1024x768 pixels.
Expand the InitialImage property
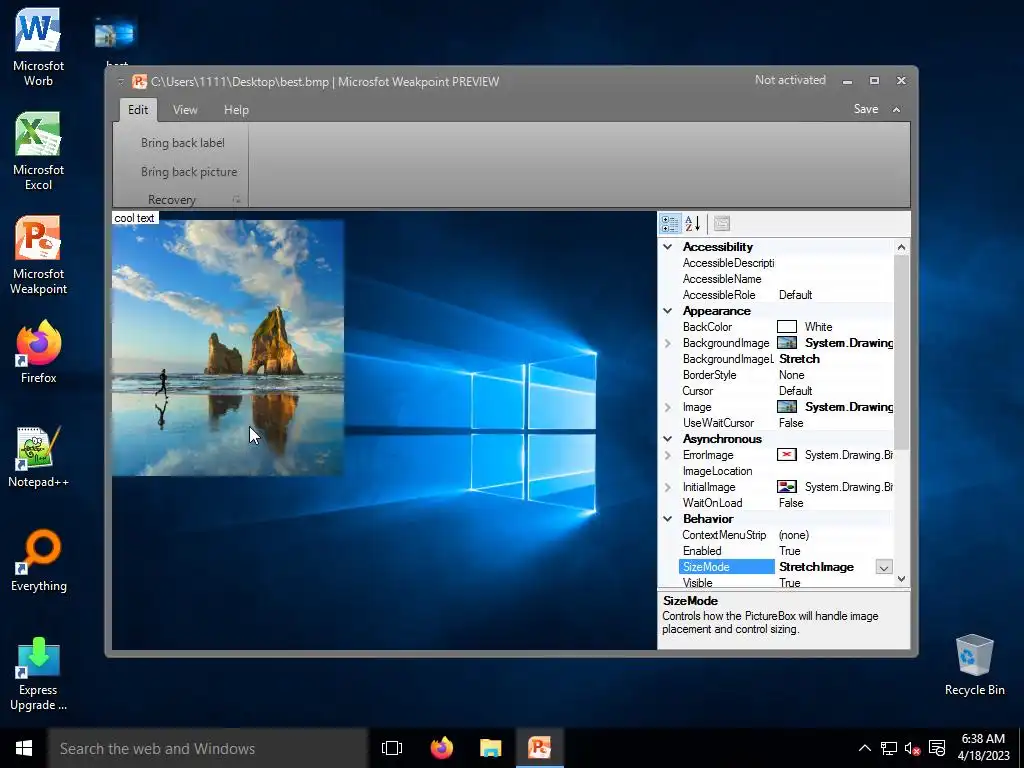tap(667, 487)
